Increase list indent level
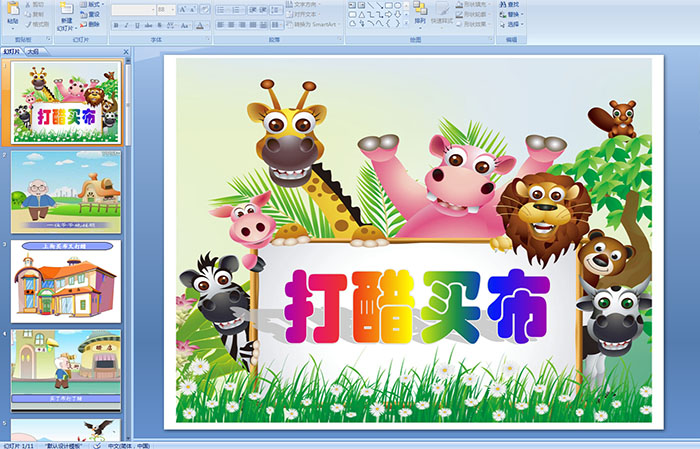The width and height of the screenshot is (700, 449). click(x=263, y=9)
